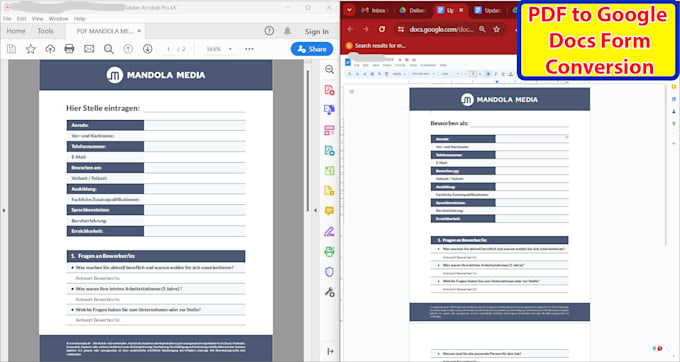This screenshot has height=362, width=680.
Task: Open the green printer tool in Acrobat pane
Action: click(330, 251)
